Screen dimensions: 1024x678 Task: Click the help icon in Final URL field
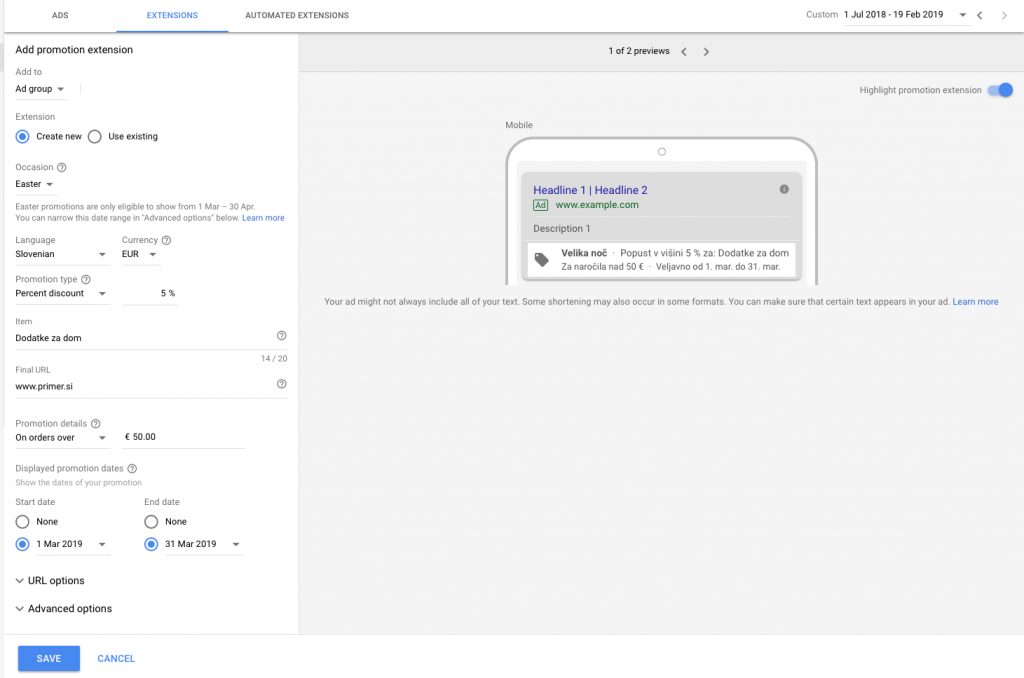[x=281, y=384]
